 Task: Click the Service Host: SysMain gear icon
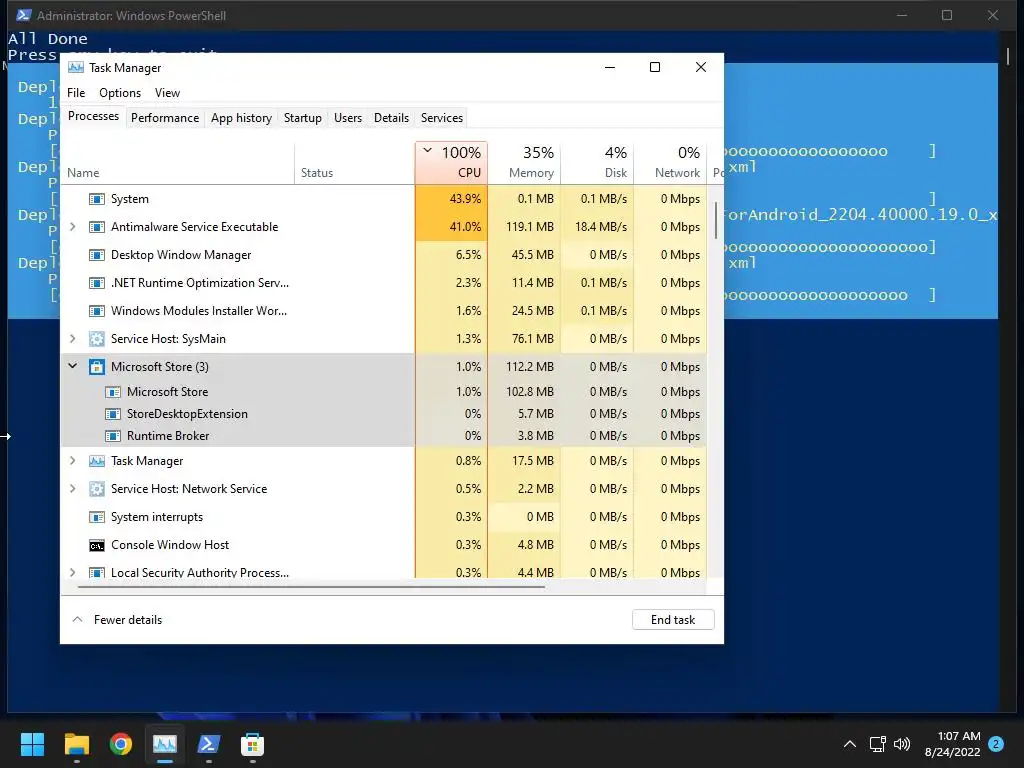[x=97, y=339]
